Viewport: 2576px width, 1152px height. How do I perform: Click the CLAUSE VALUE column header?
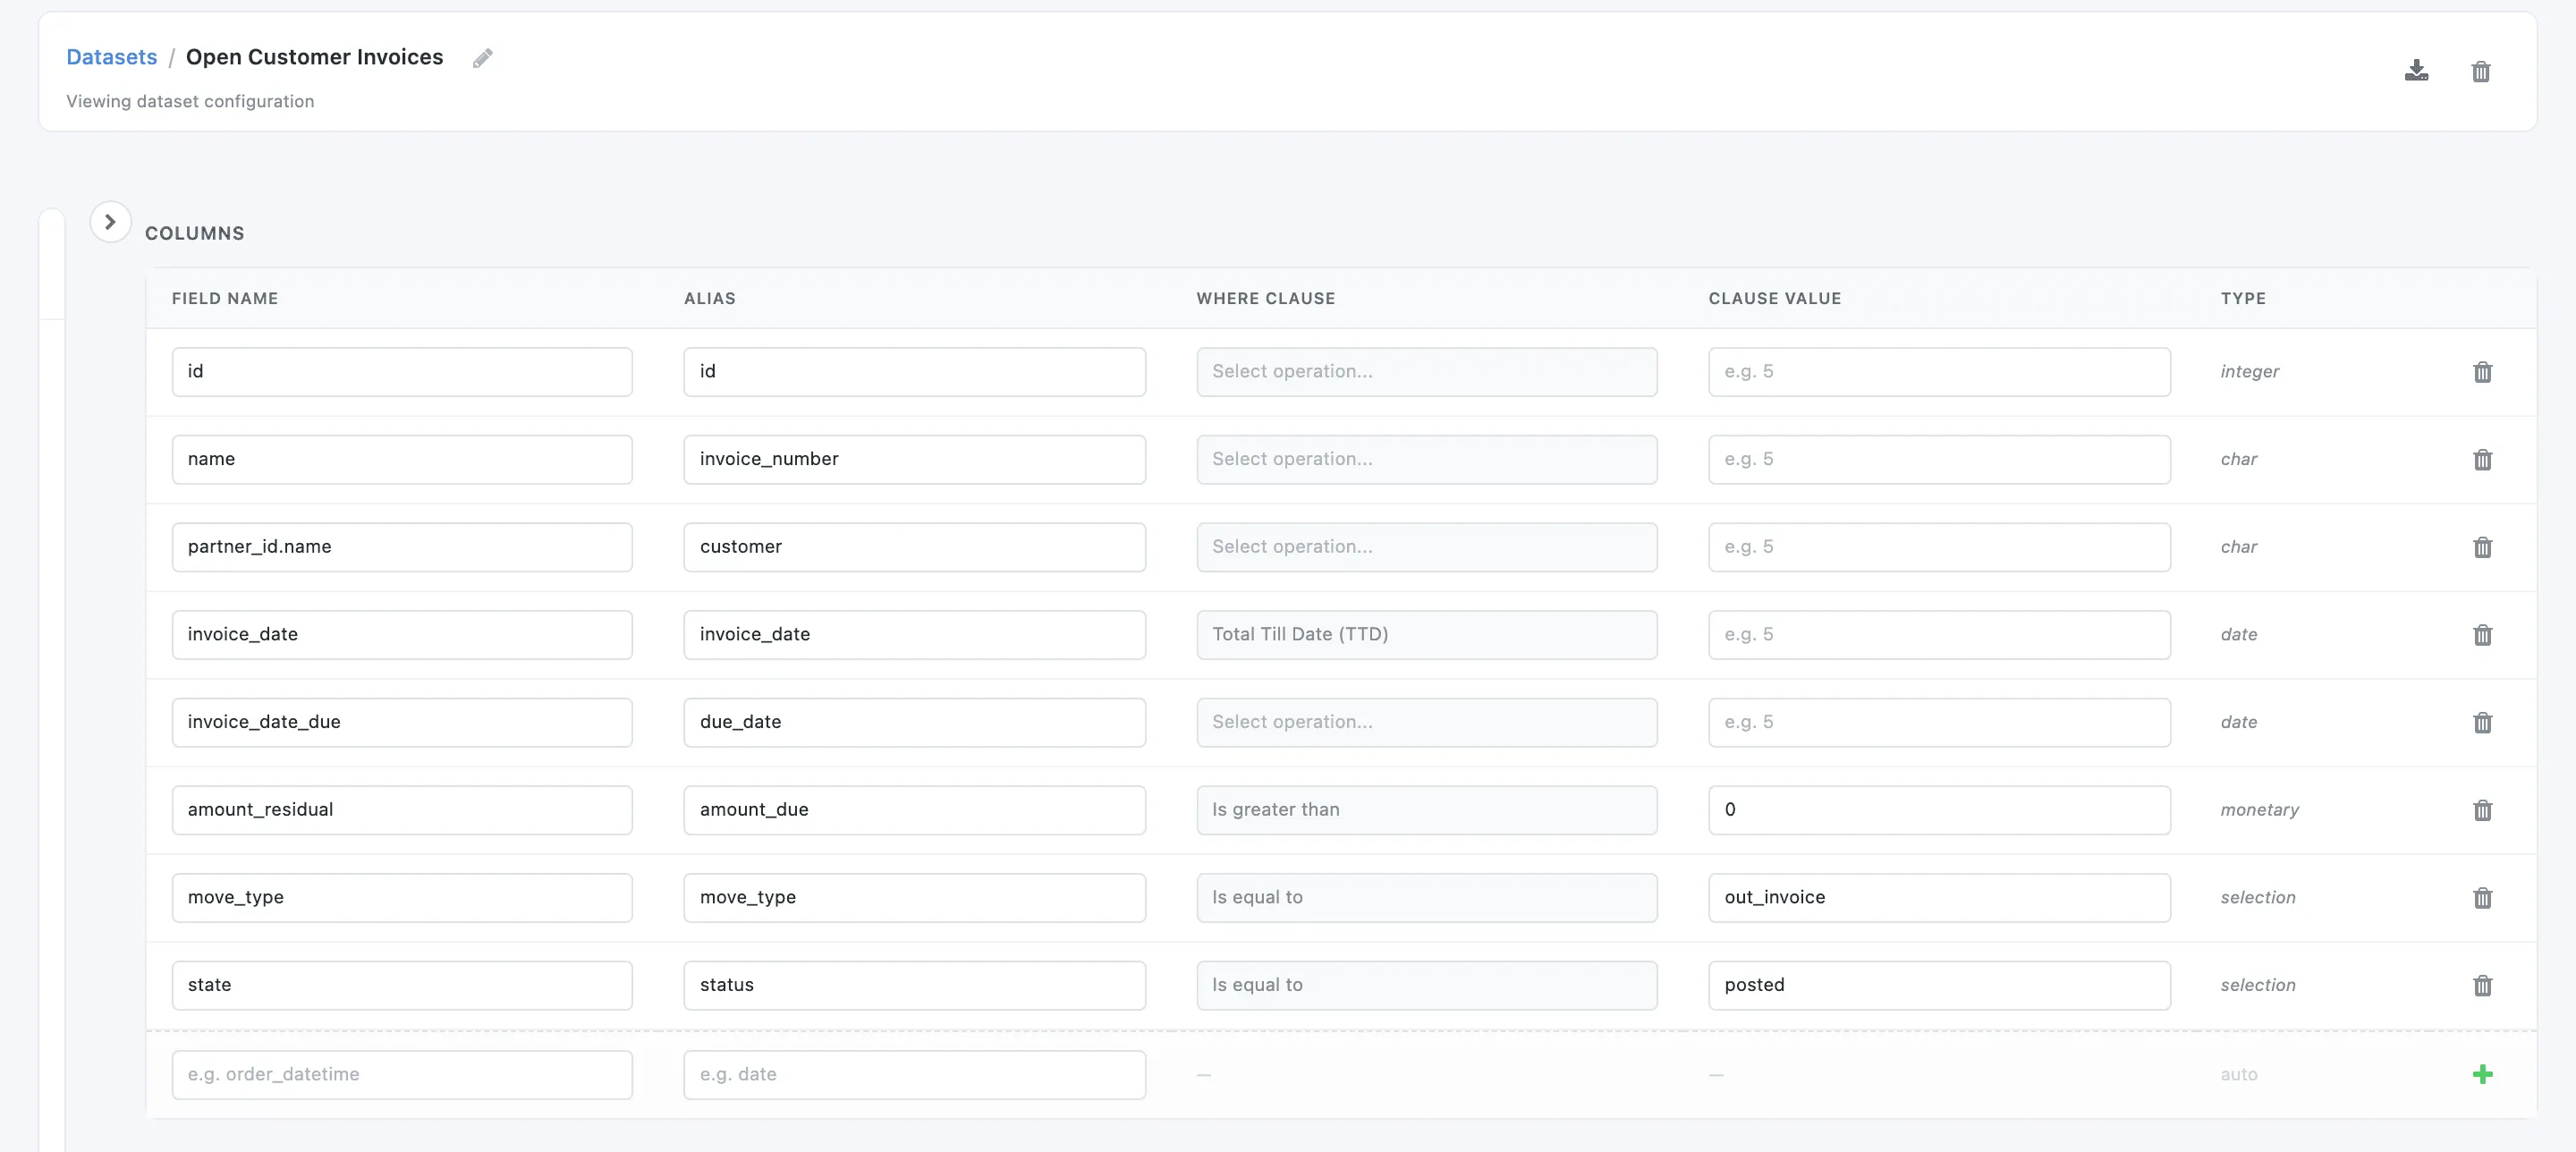pyautogui.click(x=1774, y=298)
